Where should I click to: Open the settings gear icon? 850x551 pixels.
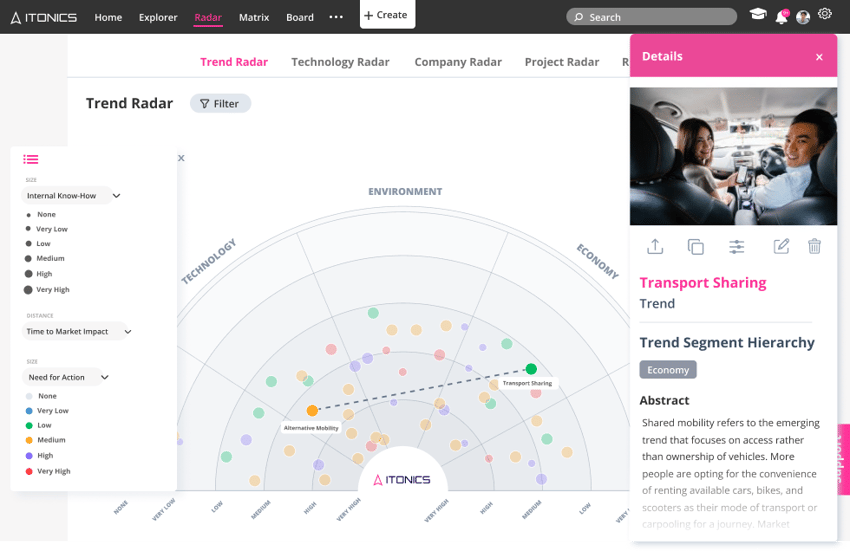(825, 15)
